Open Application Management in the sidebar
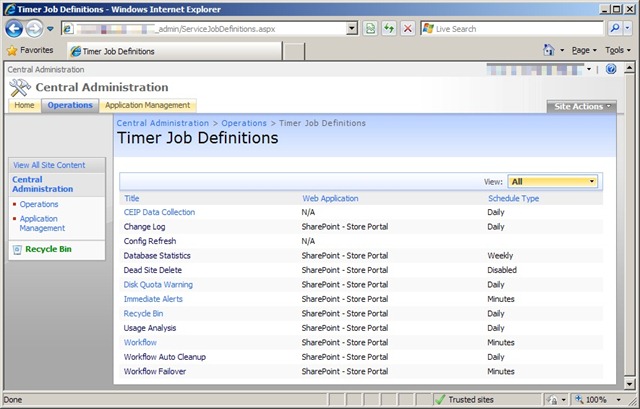The width and height of the screenshot is (640, 409). [x=42, y=223]
